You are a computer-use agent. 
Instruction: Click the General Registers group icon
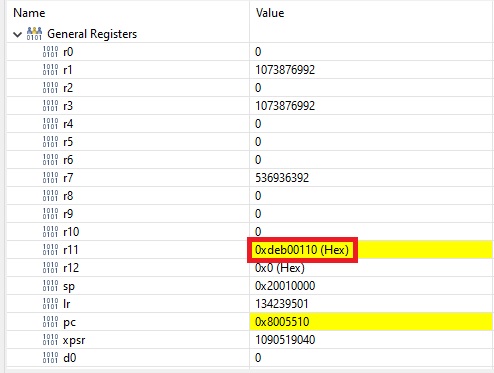click(34, 34)
